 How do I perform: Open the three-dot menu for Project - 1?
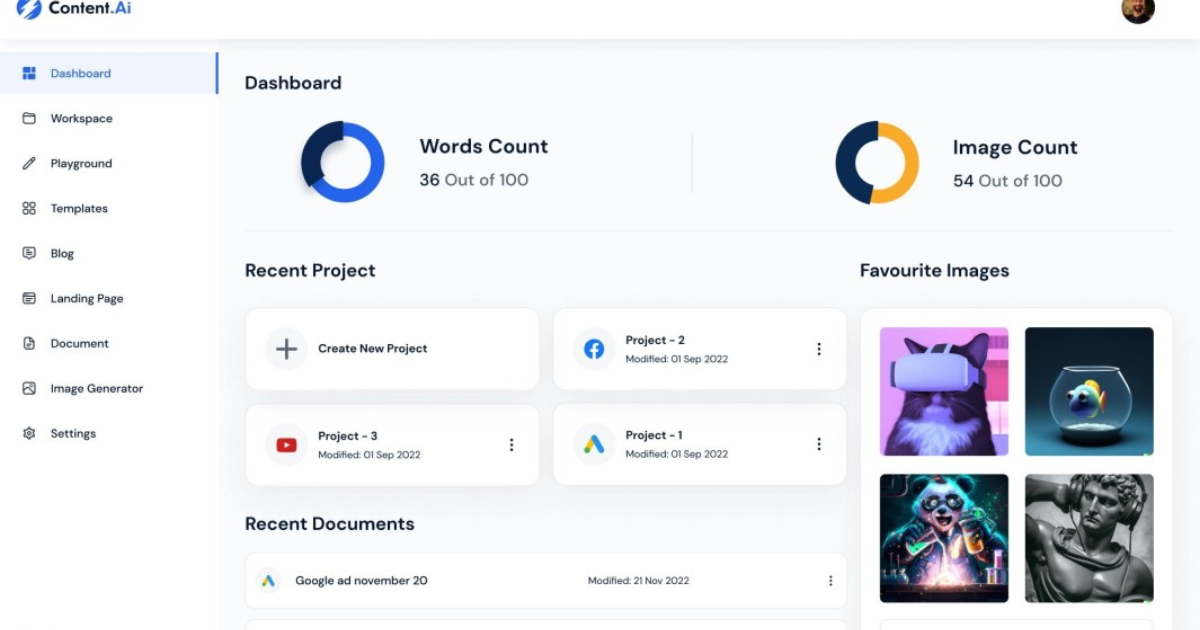pos(819,444)
